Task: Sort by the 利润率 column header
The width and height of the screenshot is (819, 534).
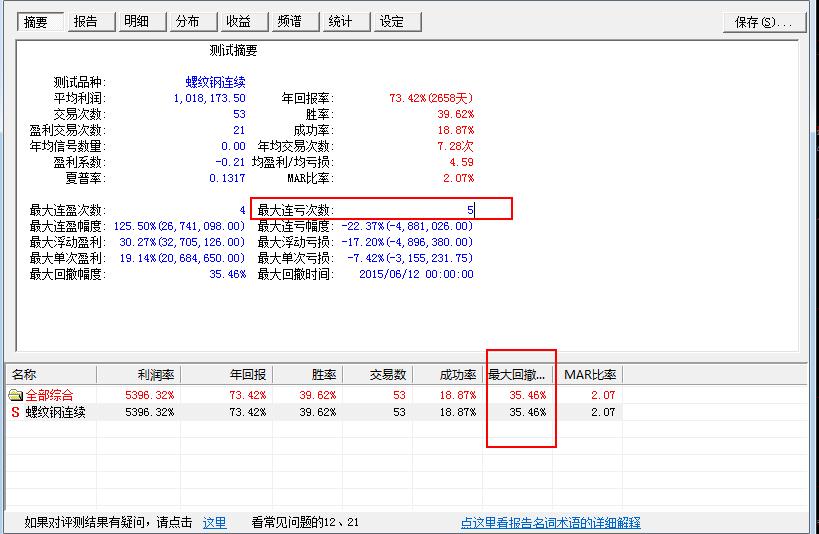Action: click(138, 375)
